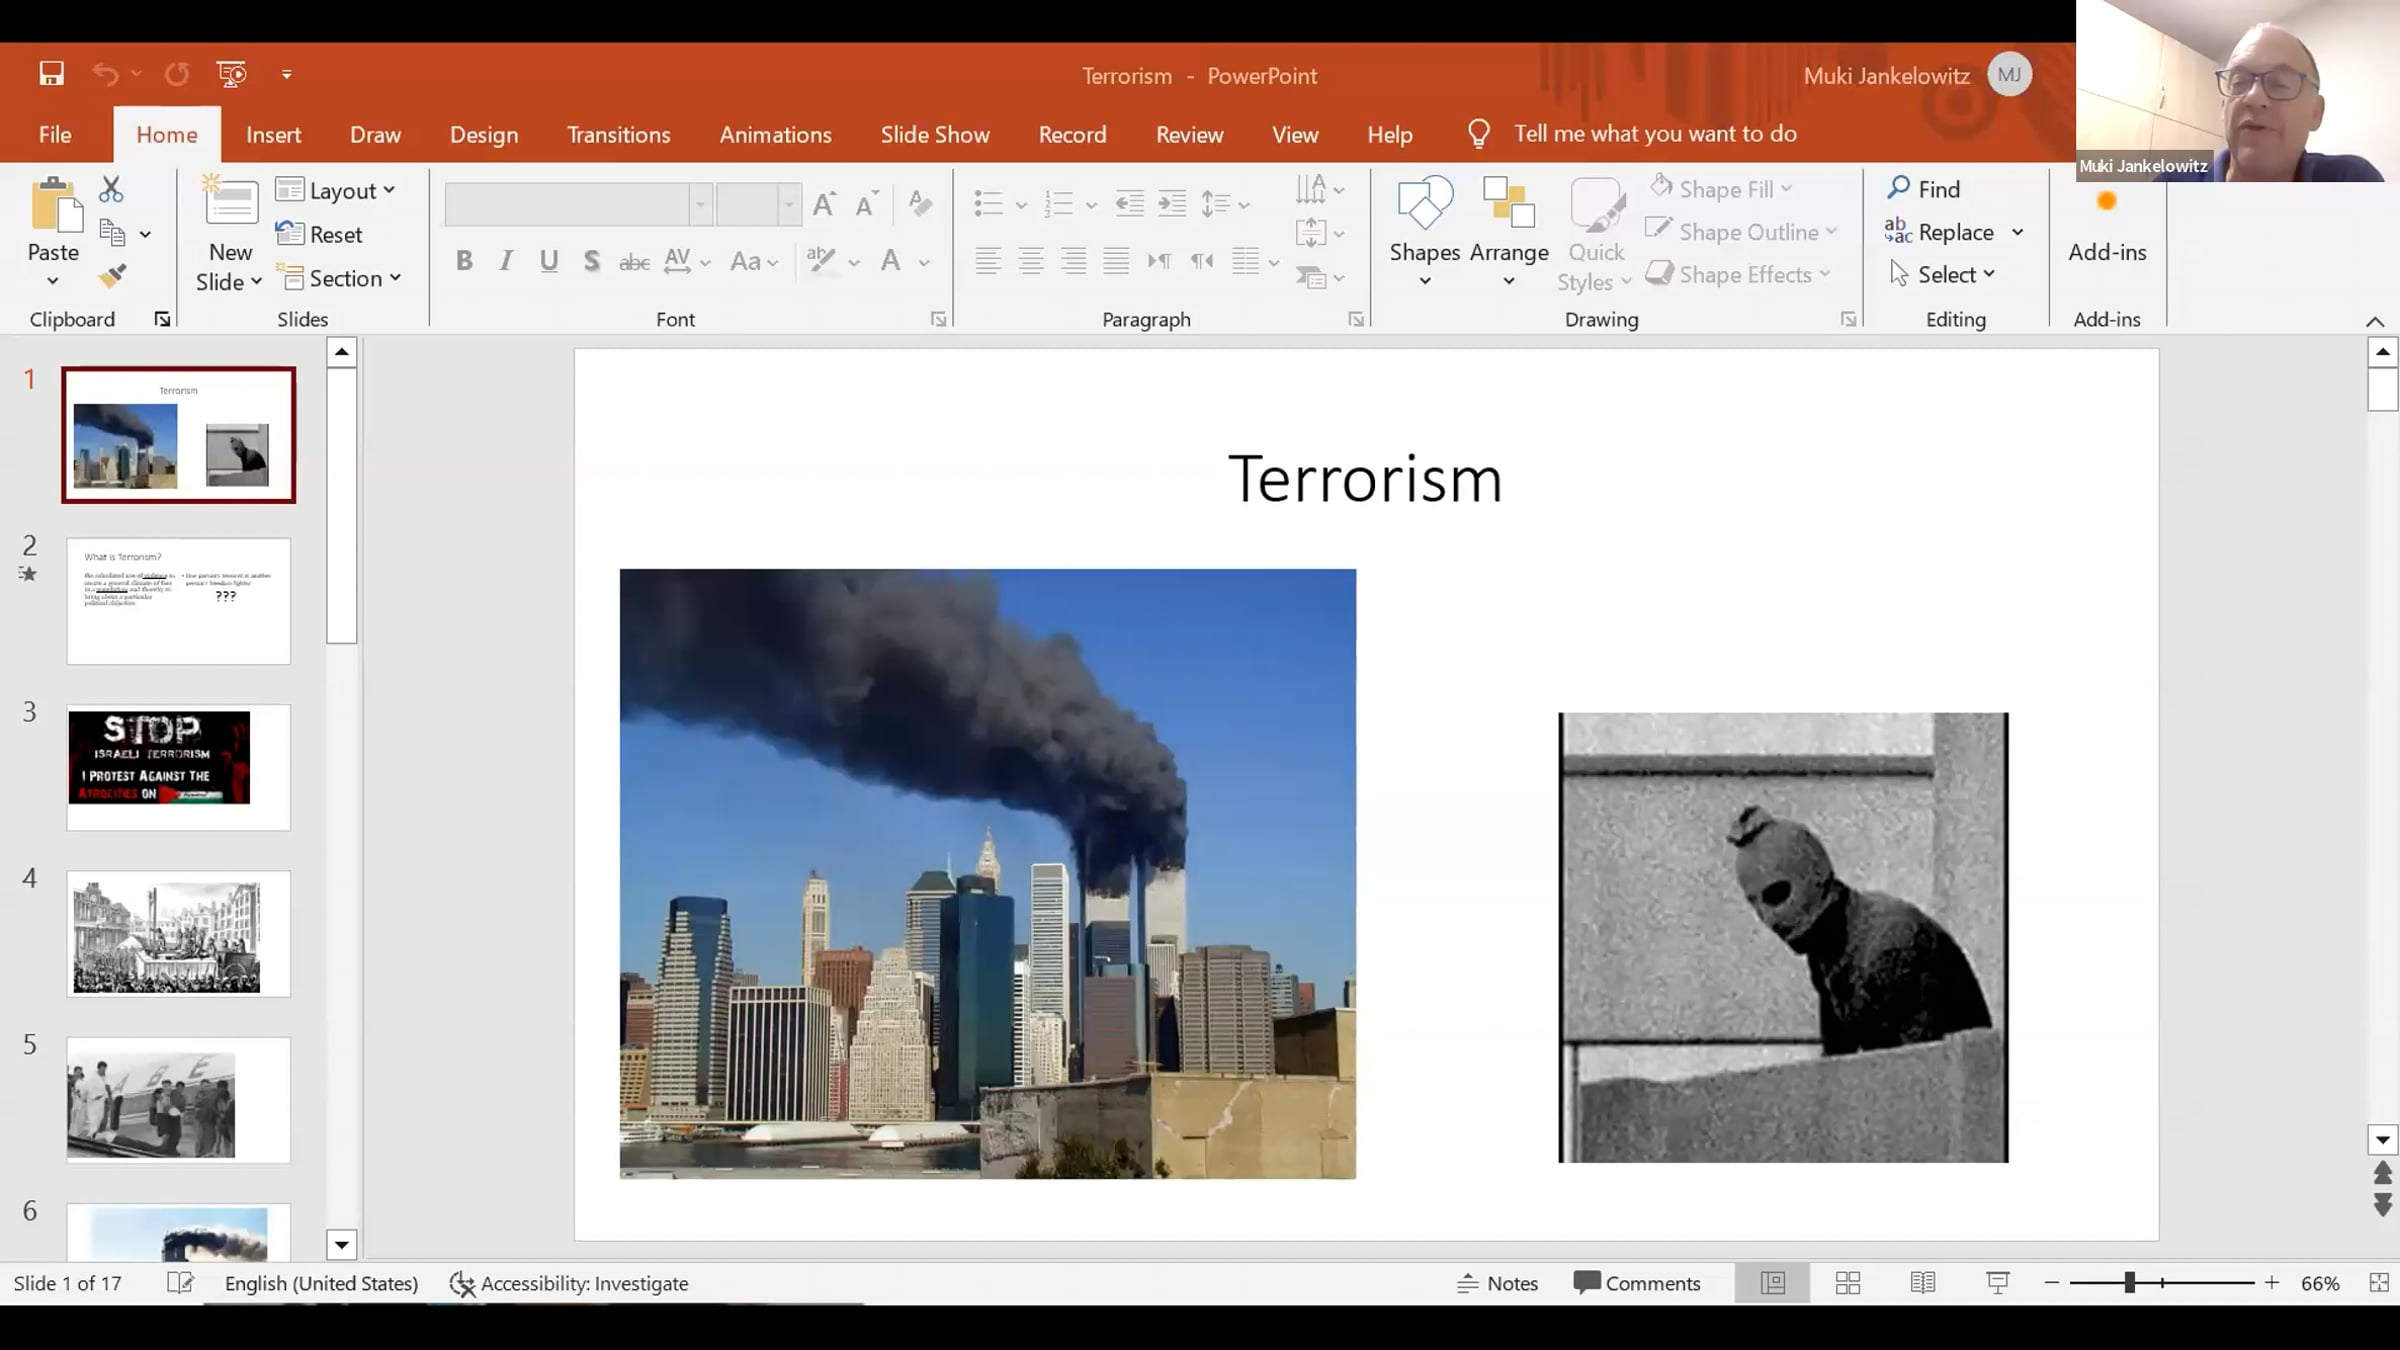Screen dimensions: 2400x1350
Task: Open the Comments pane
Action: click(1637, 1283)
